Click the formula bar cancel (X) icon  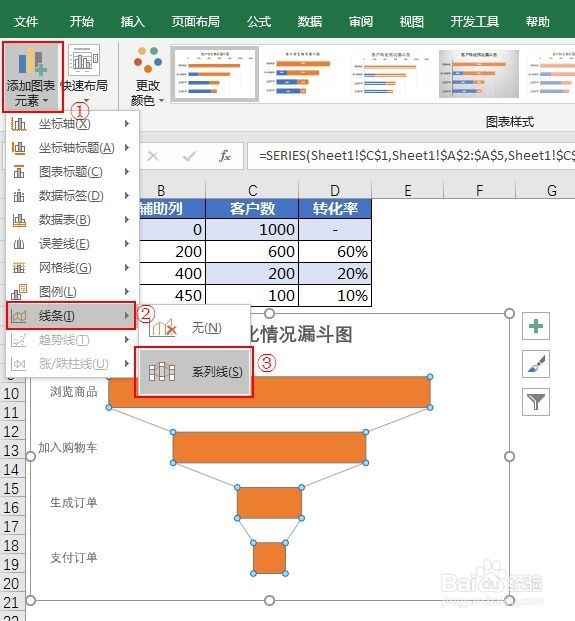(153, 156)
